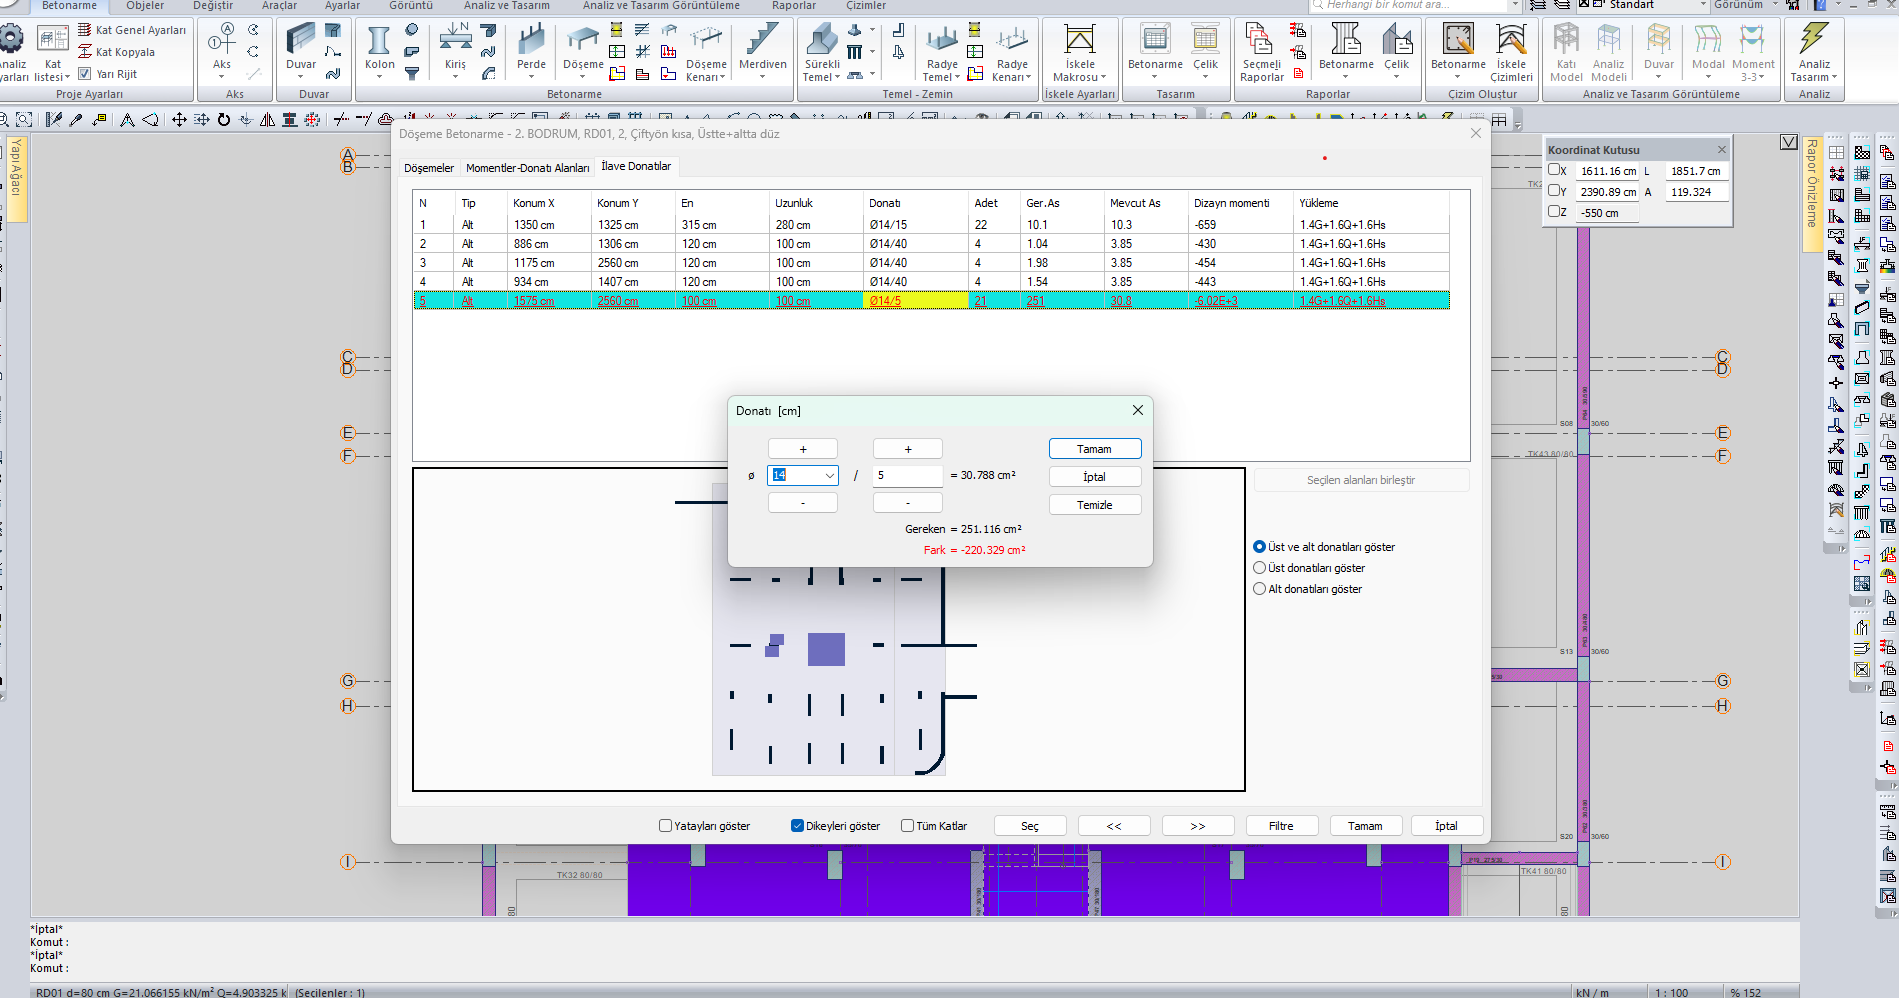
Task: Toggle Y checkbox in Koordinat Kutusu
Action: click(x=1554, y=190)
